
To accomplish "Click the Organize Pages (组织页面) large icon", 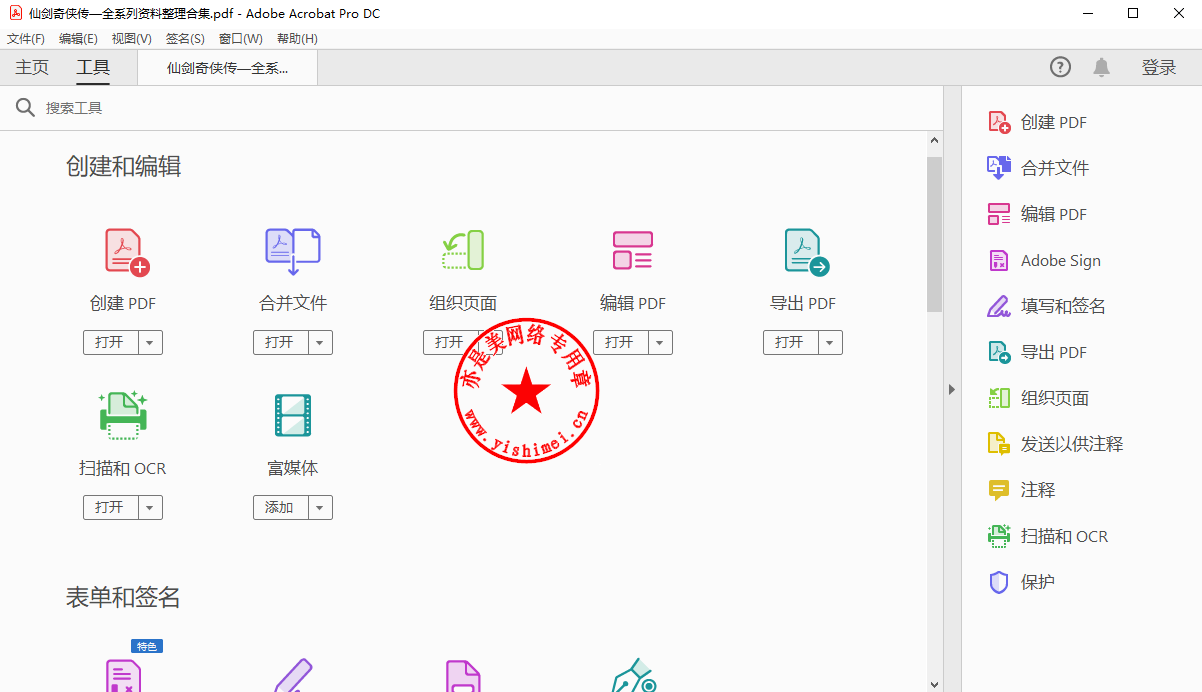I will pos(463,251).
